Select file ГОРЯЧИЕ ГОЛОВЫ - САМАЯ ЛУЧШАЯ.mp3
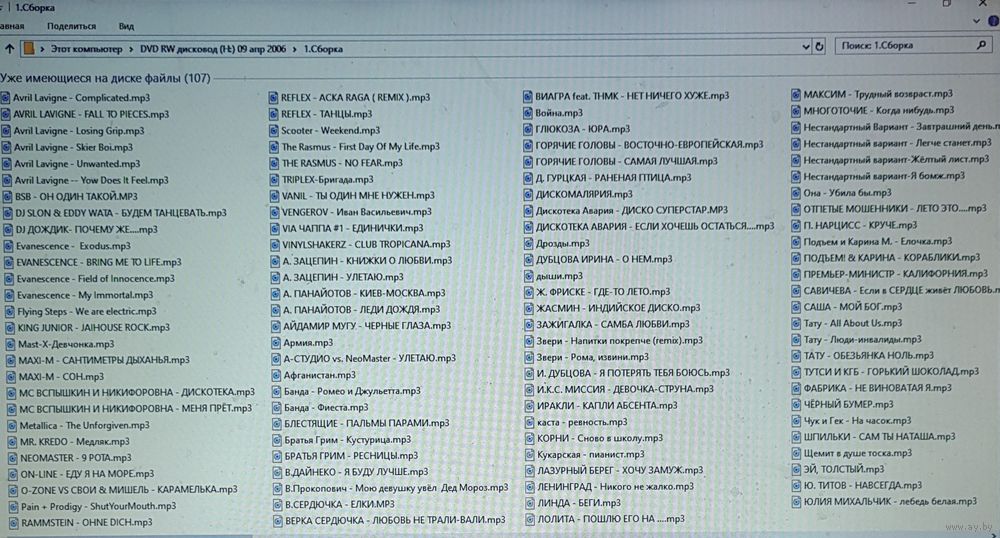 coord(621,161)
